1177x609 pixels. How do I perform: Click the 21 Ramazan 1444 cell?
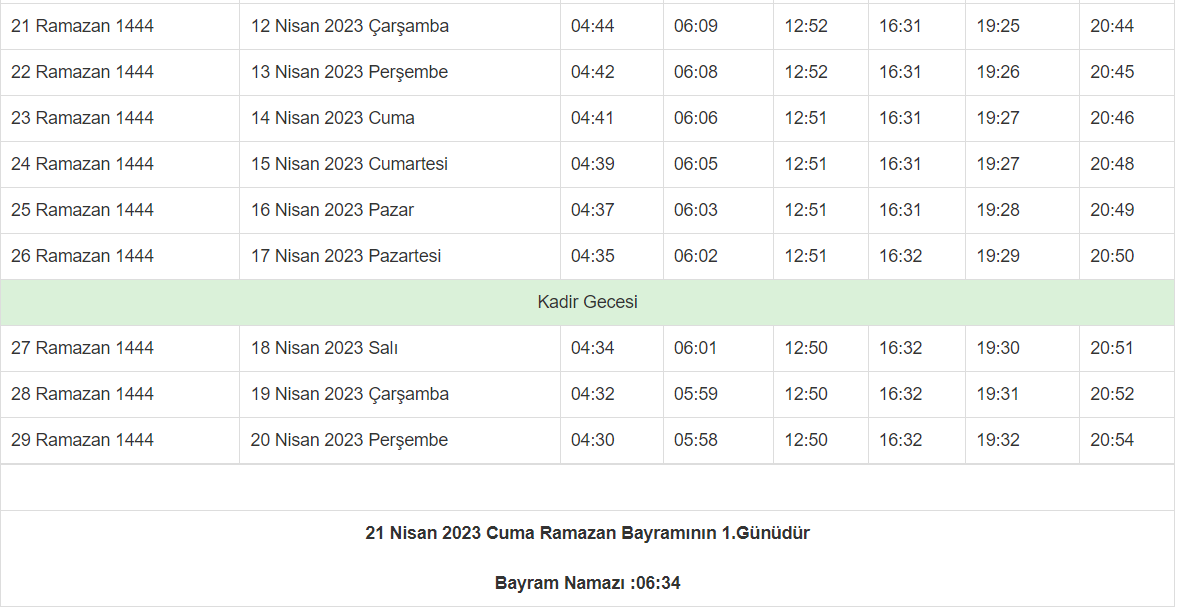point(83,26)
